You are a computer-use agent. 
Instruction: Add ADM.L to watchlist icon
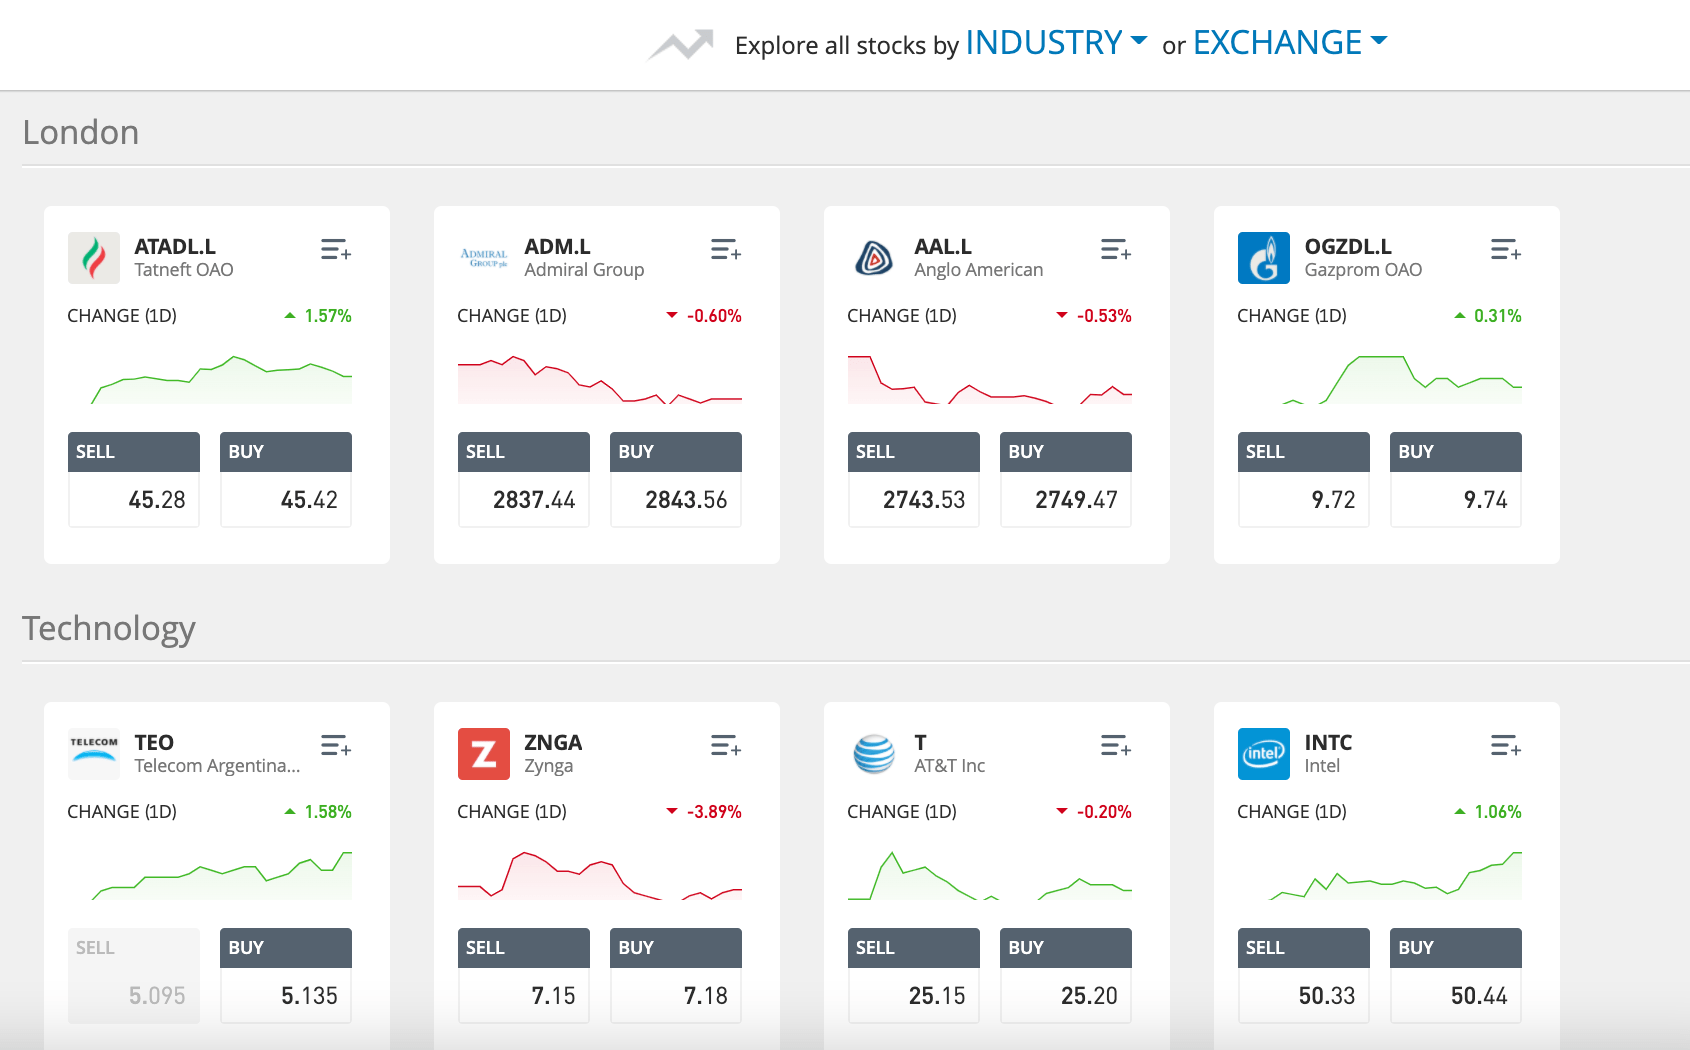click(726, 249)
